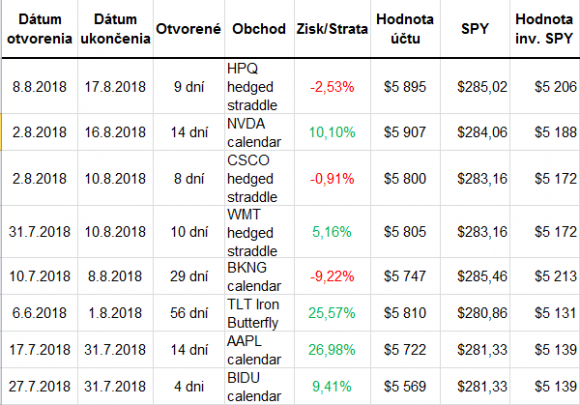Viewport: 580px width, 405px height.
Task: Click the 10,10% profit cell
Action: pos(332,132)
